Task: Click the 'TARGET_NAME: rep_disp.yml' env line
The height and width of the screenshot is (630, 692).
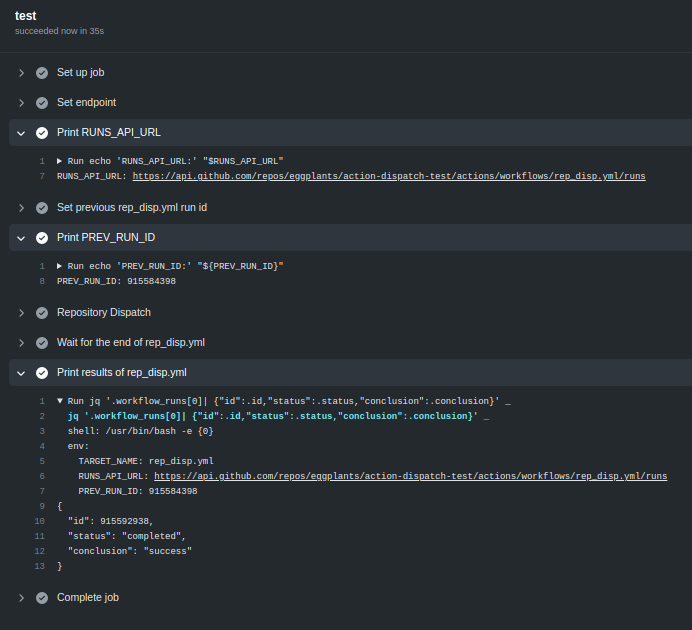Action: 146,461
